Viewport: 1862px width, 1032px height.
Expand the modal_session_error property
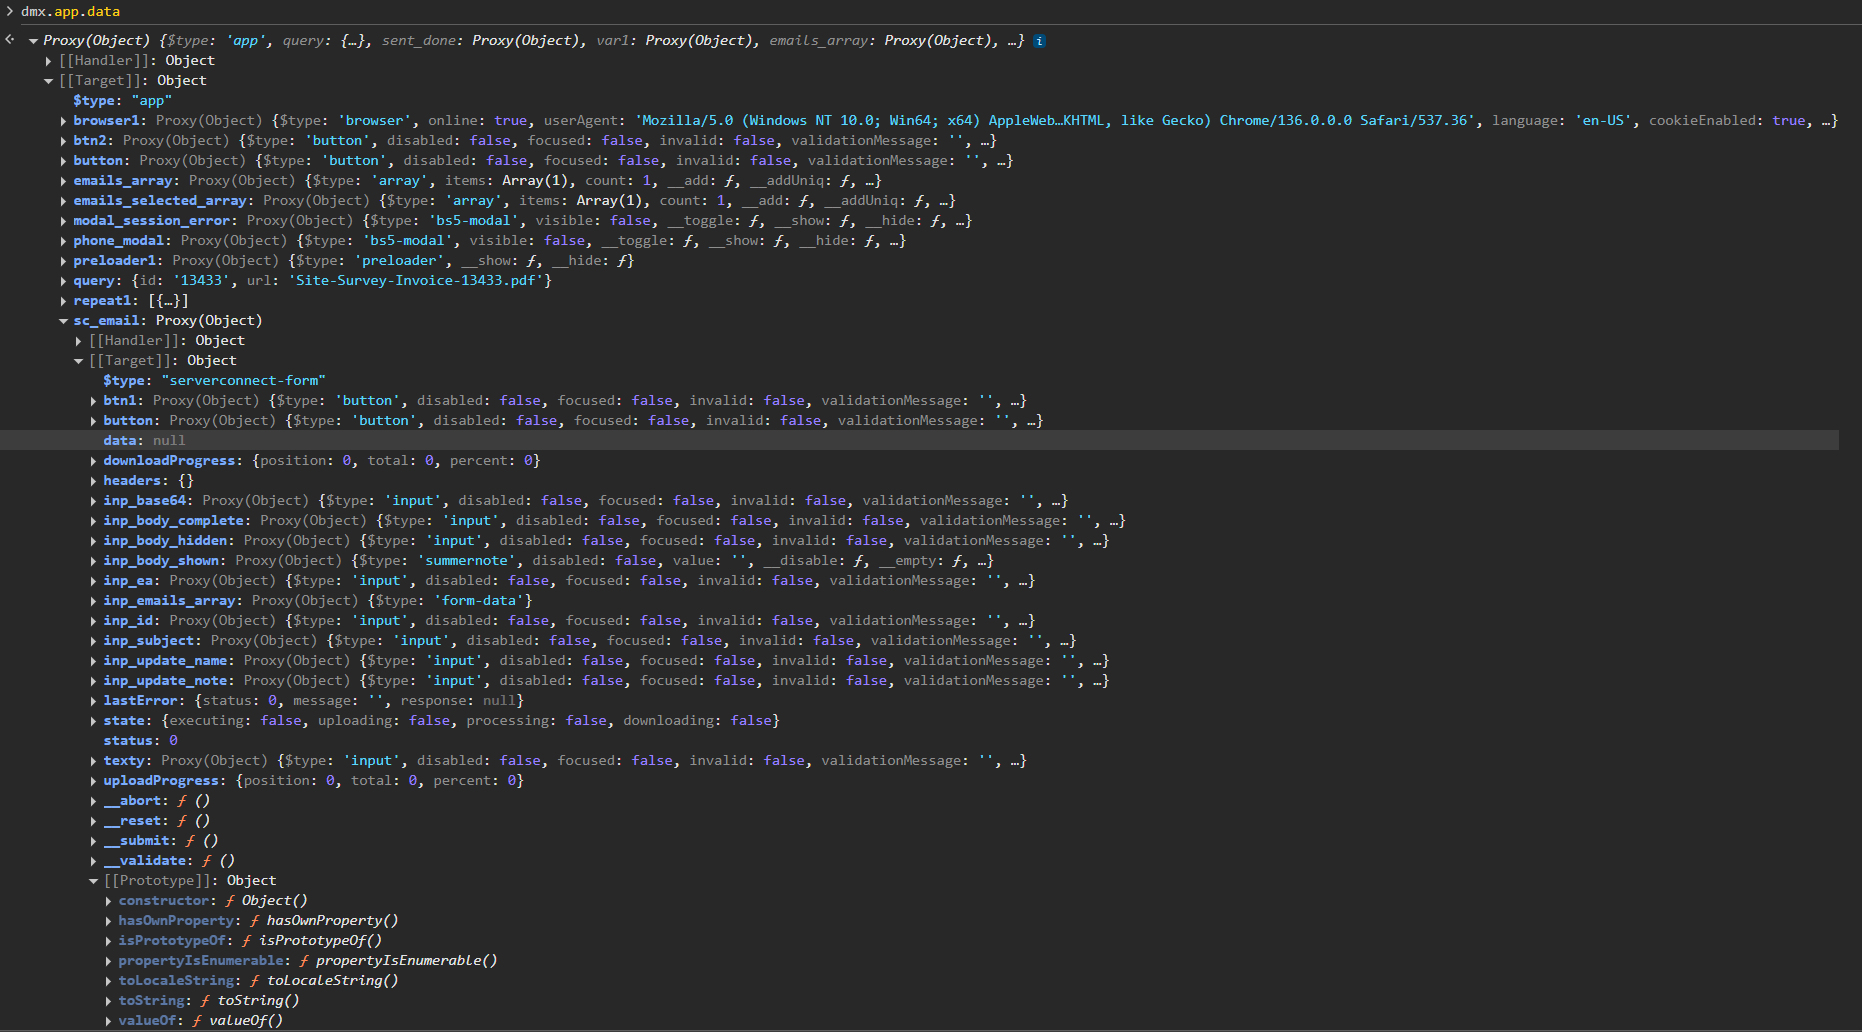63,221
